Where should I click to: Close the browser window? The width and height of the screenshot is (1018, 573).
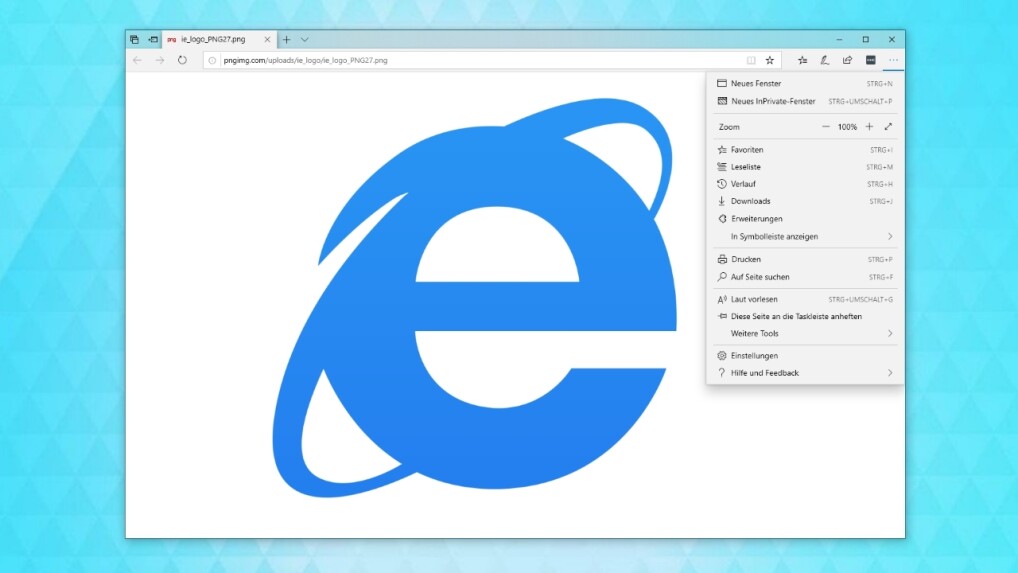point(892,40)
